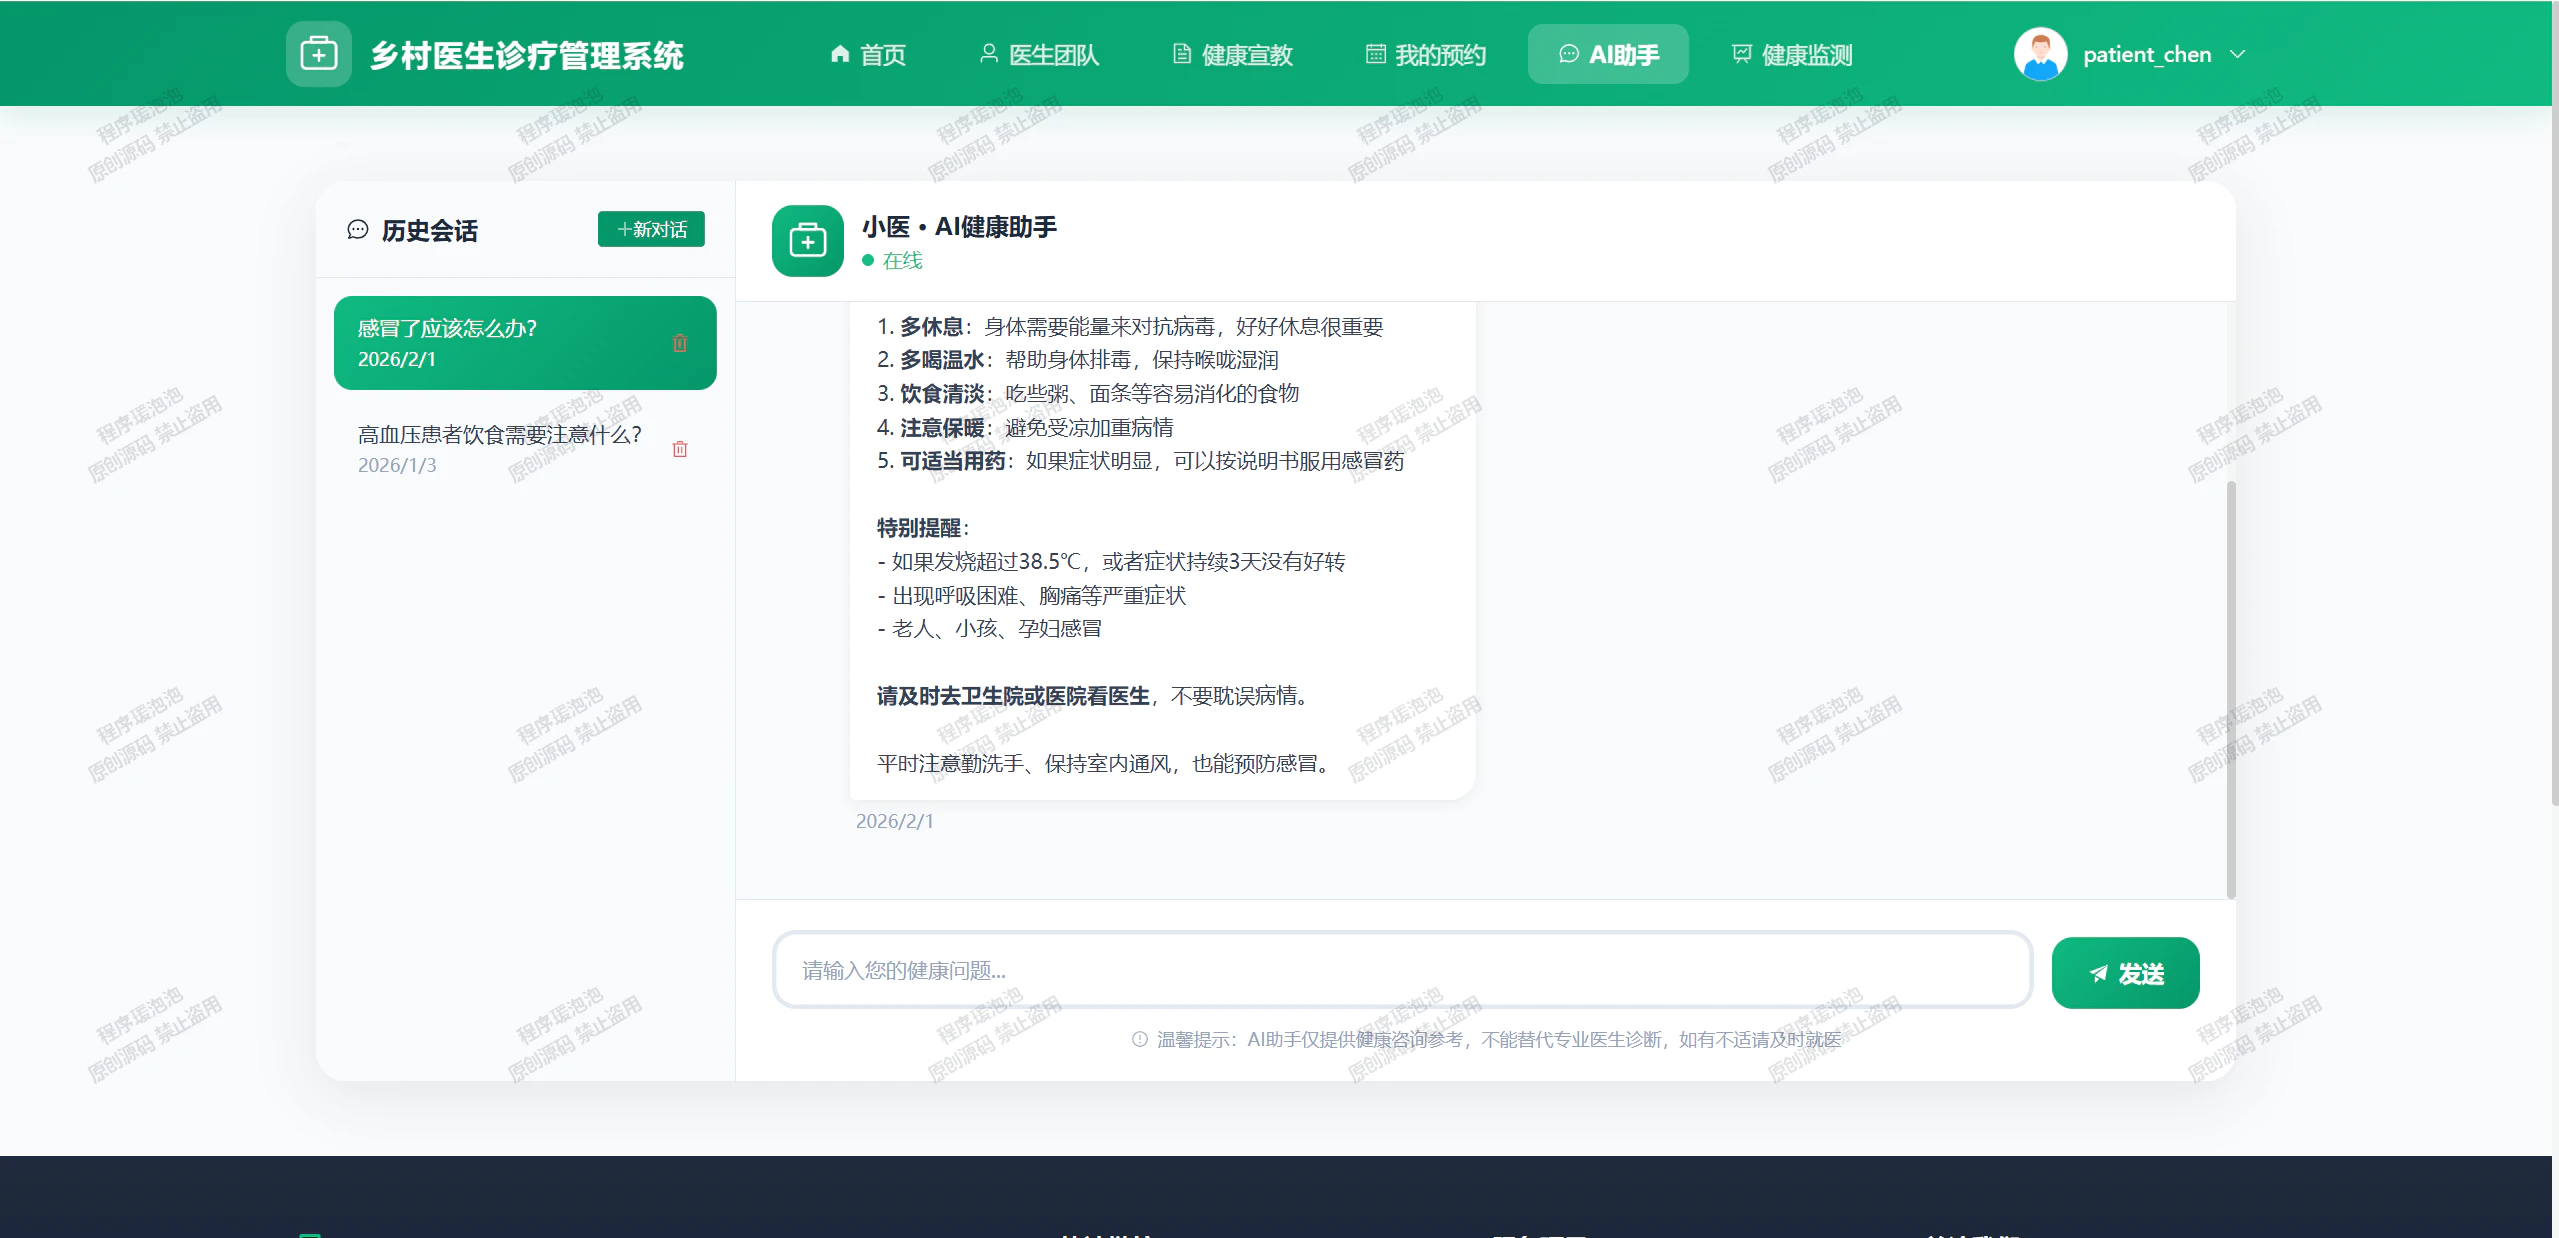Click the 特别提醒 heading in the reply
This screenshot has height=1238, width=2559.
tap(922, 528)
